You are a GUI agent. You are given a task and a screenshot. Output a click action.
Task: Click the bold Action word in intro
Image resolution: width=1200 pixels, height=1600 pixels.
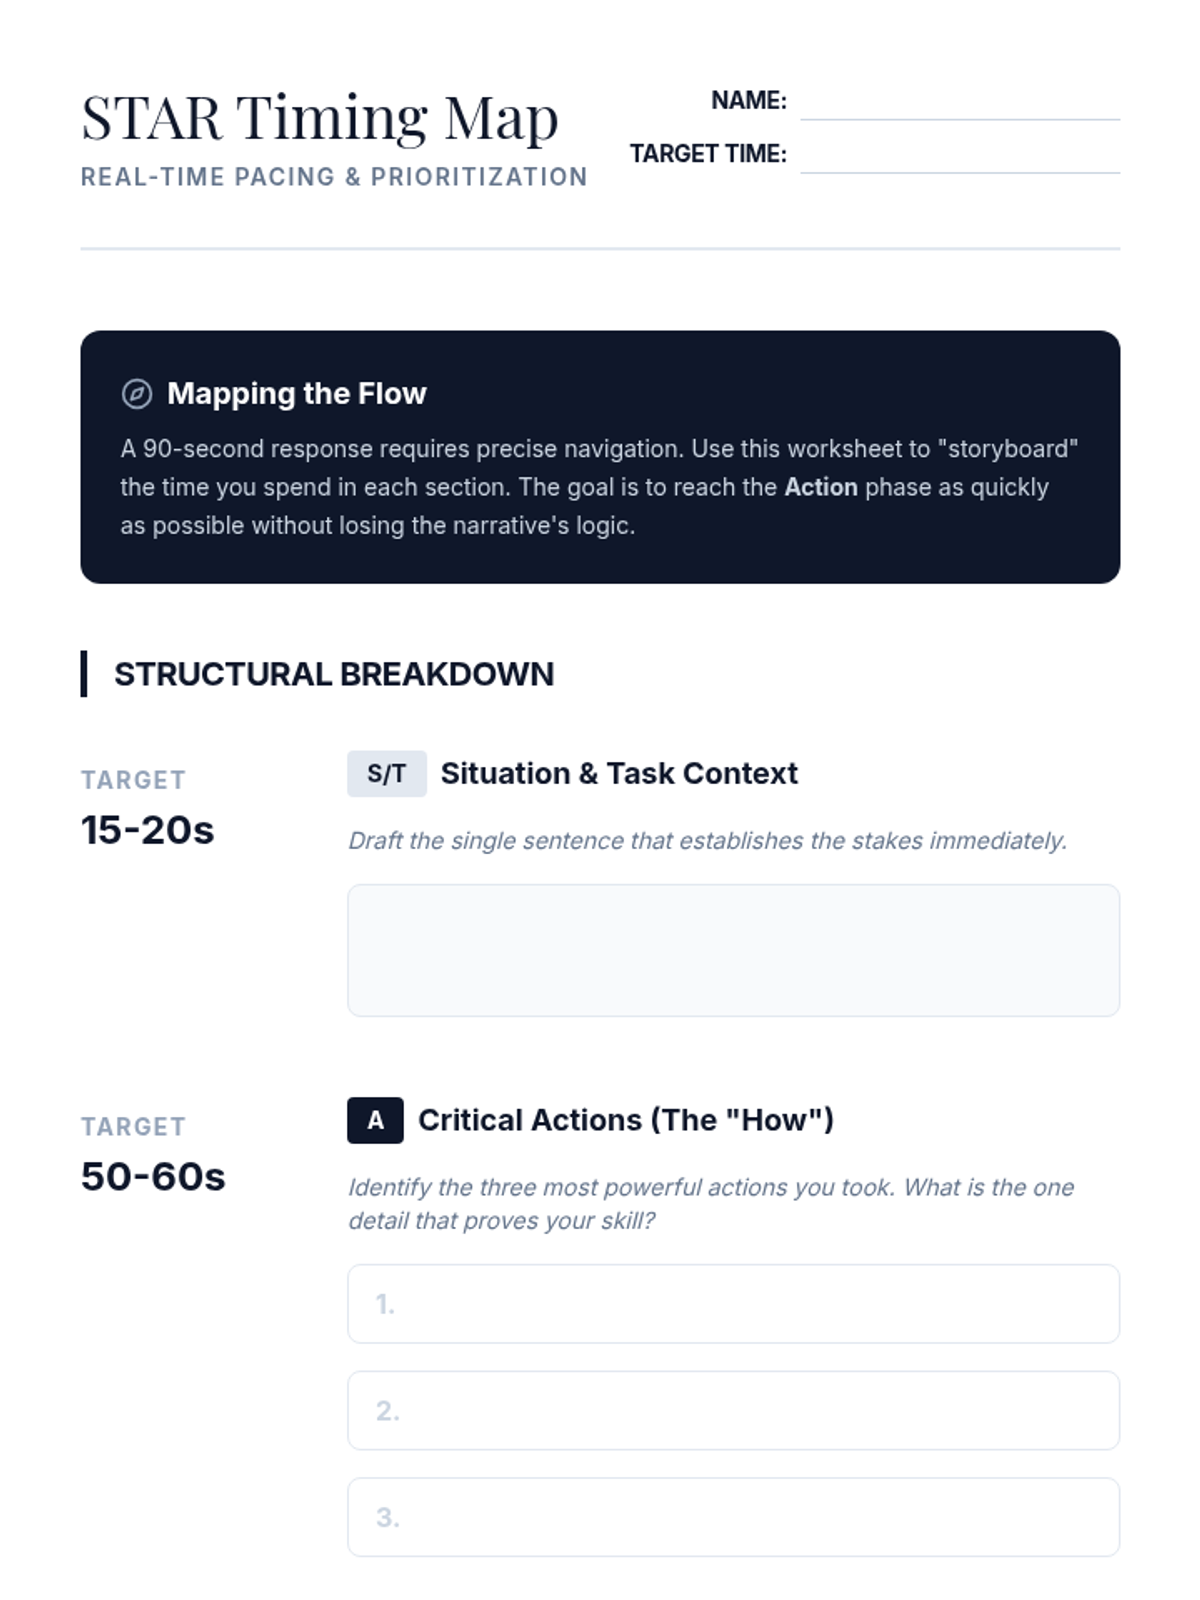(820, 487)
